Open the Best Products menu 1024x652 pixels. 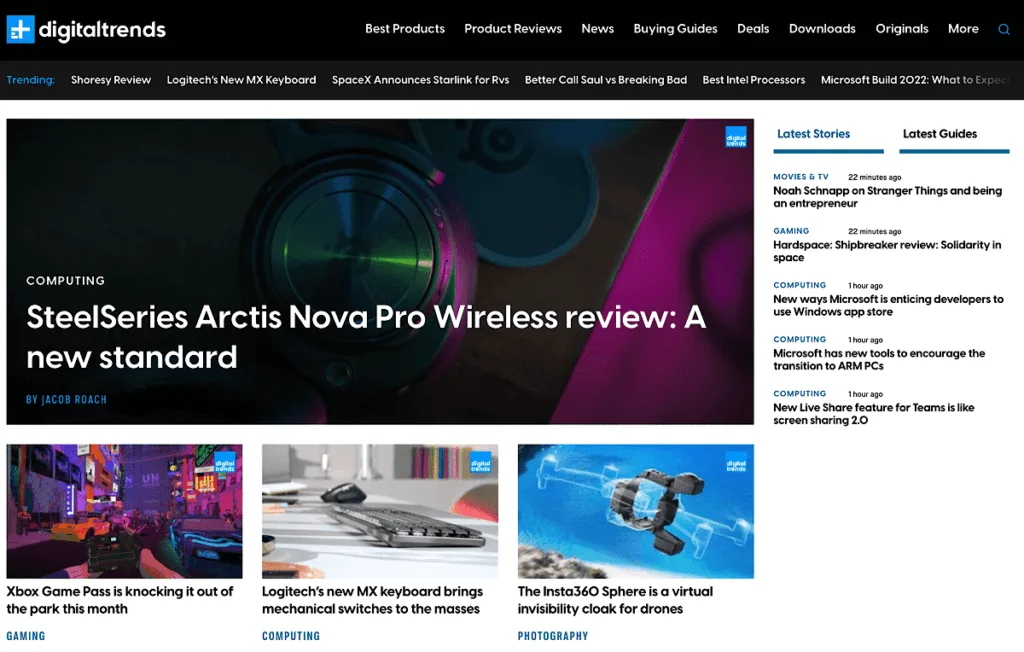pos(405,29)
